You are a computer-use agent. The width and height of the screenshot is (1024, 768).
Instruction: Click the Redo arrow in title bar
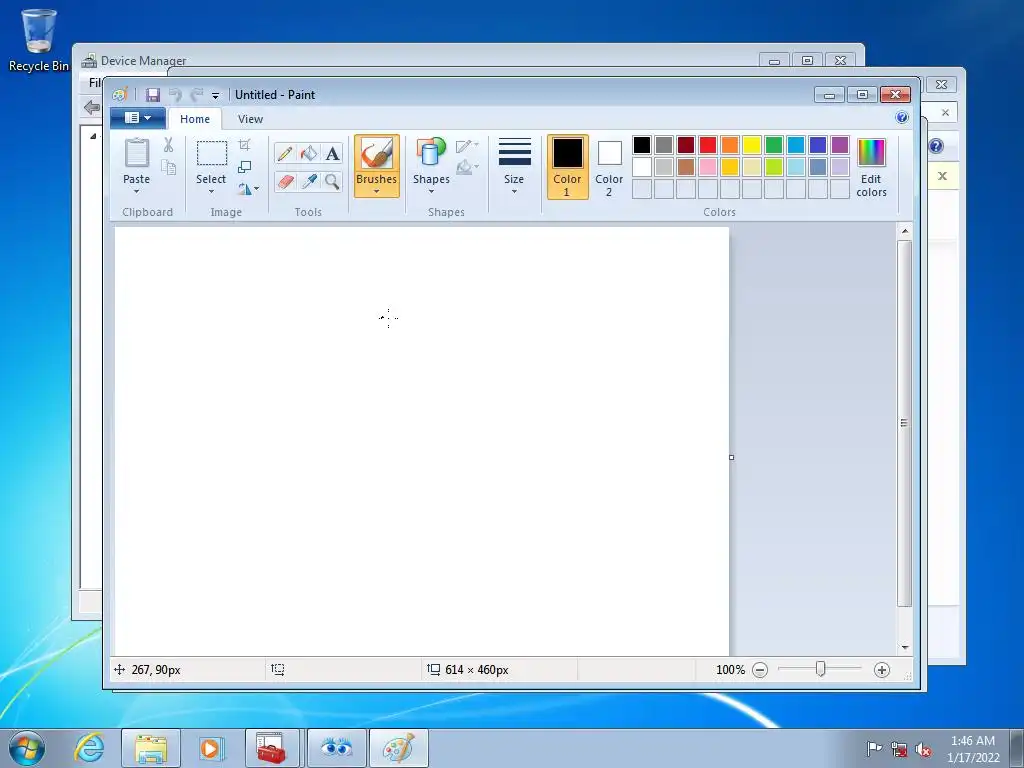[197, 95]
